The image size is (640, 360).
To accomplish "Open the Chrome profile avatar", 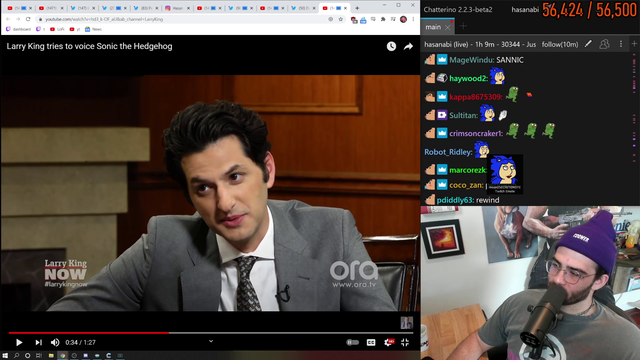I will point(403,19).
